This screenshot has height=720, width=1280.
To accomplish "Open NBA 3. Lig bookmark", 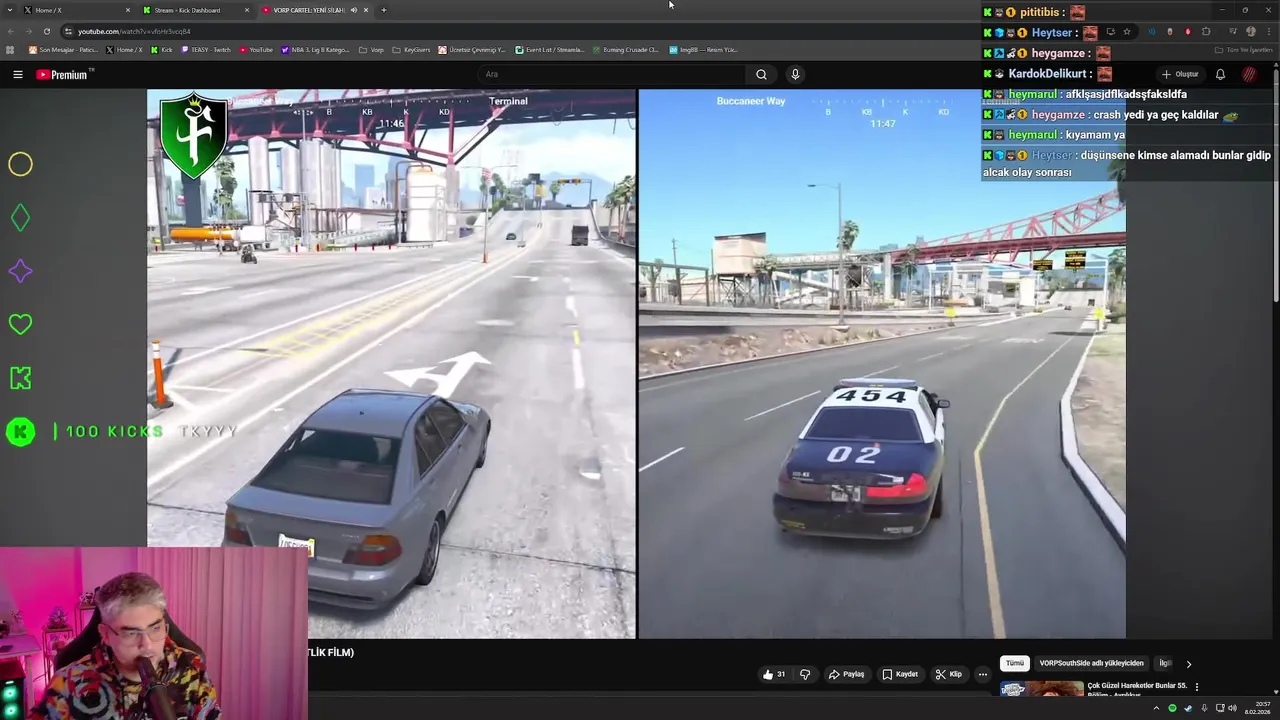I will pyautogui.click(x=315, y=49).
